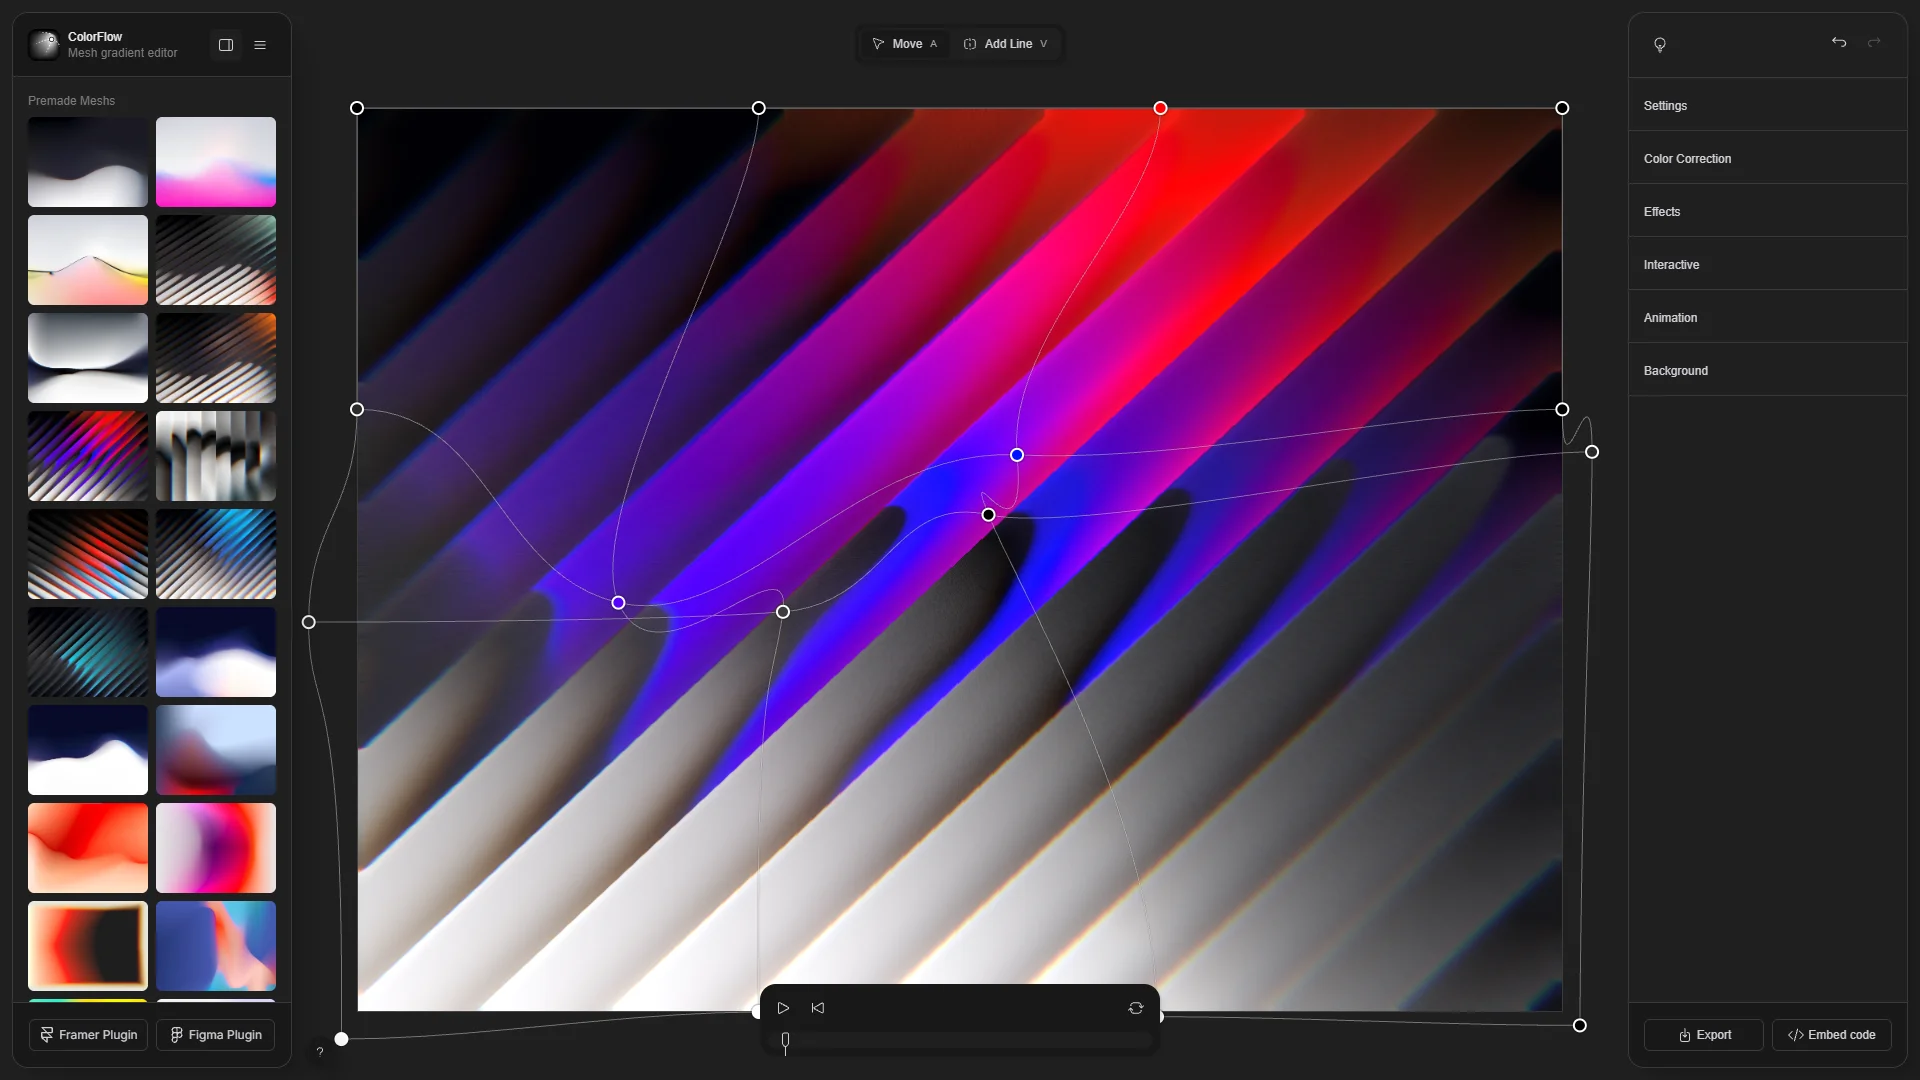Toggle the animation loop icon

coord(1136,1008)
